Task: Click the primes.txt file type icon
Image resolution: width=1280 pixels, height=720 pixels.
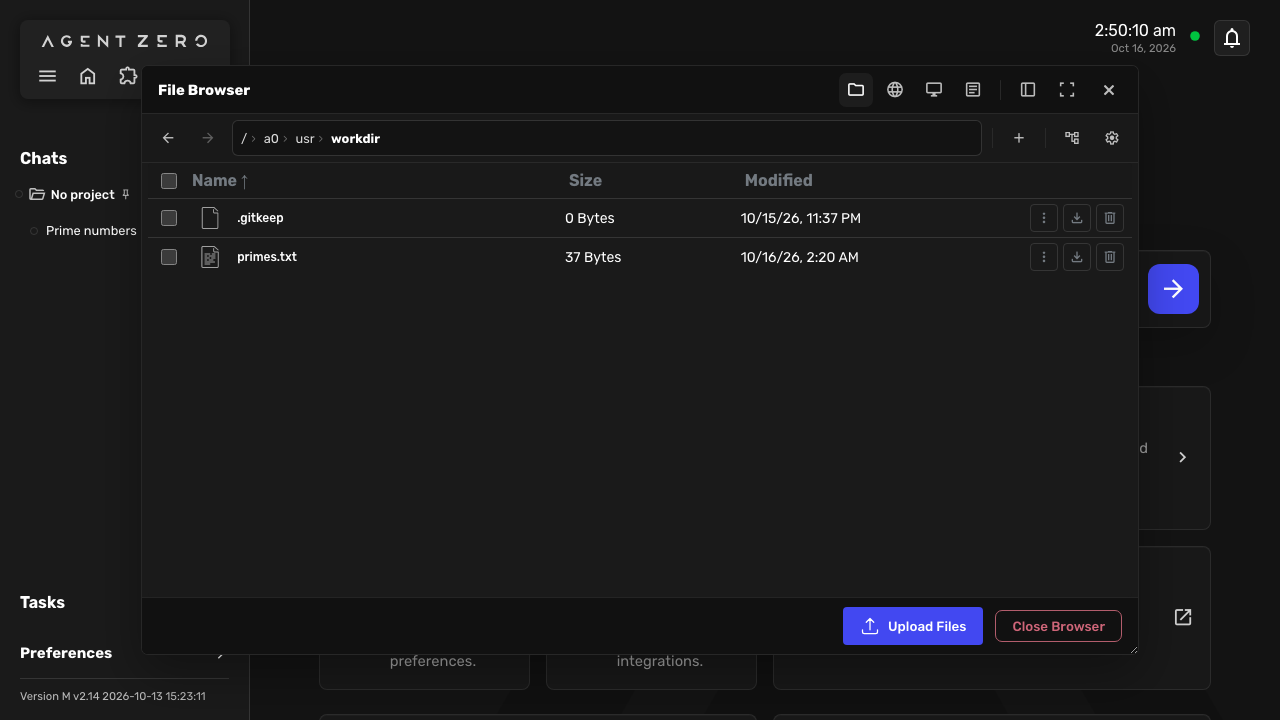Action: [210, 257]
